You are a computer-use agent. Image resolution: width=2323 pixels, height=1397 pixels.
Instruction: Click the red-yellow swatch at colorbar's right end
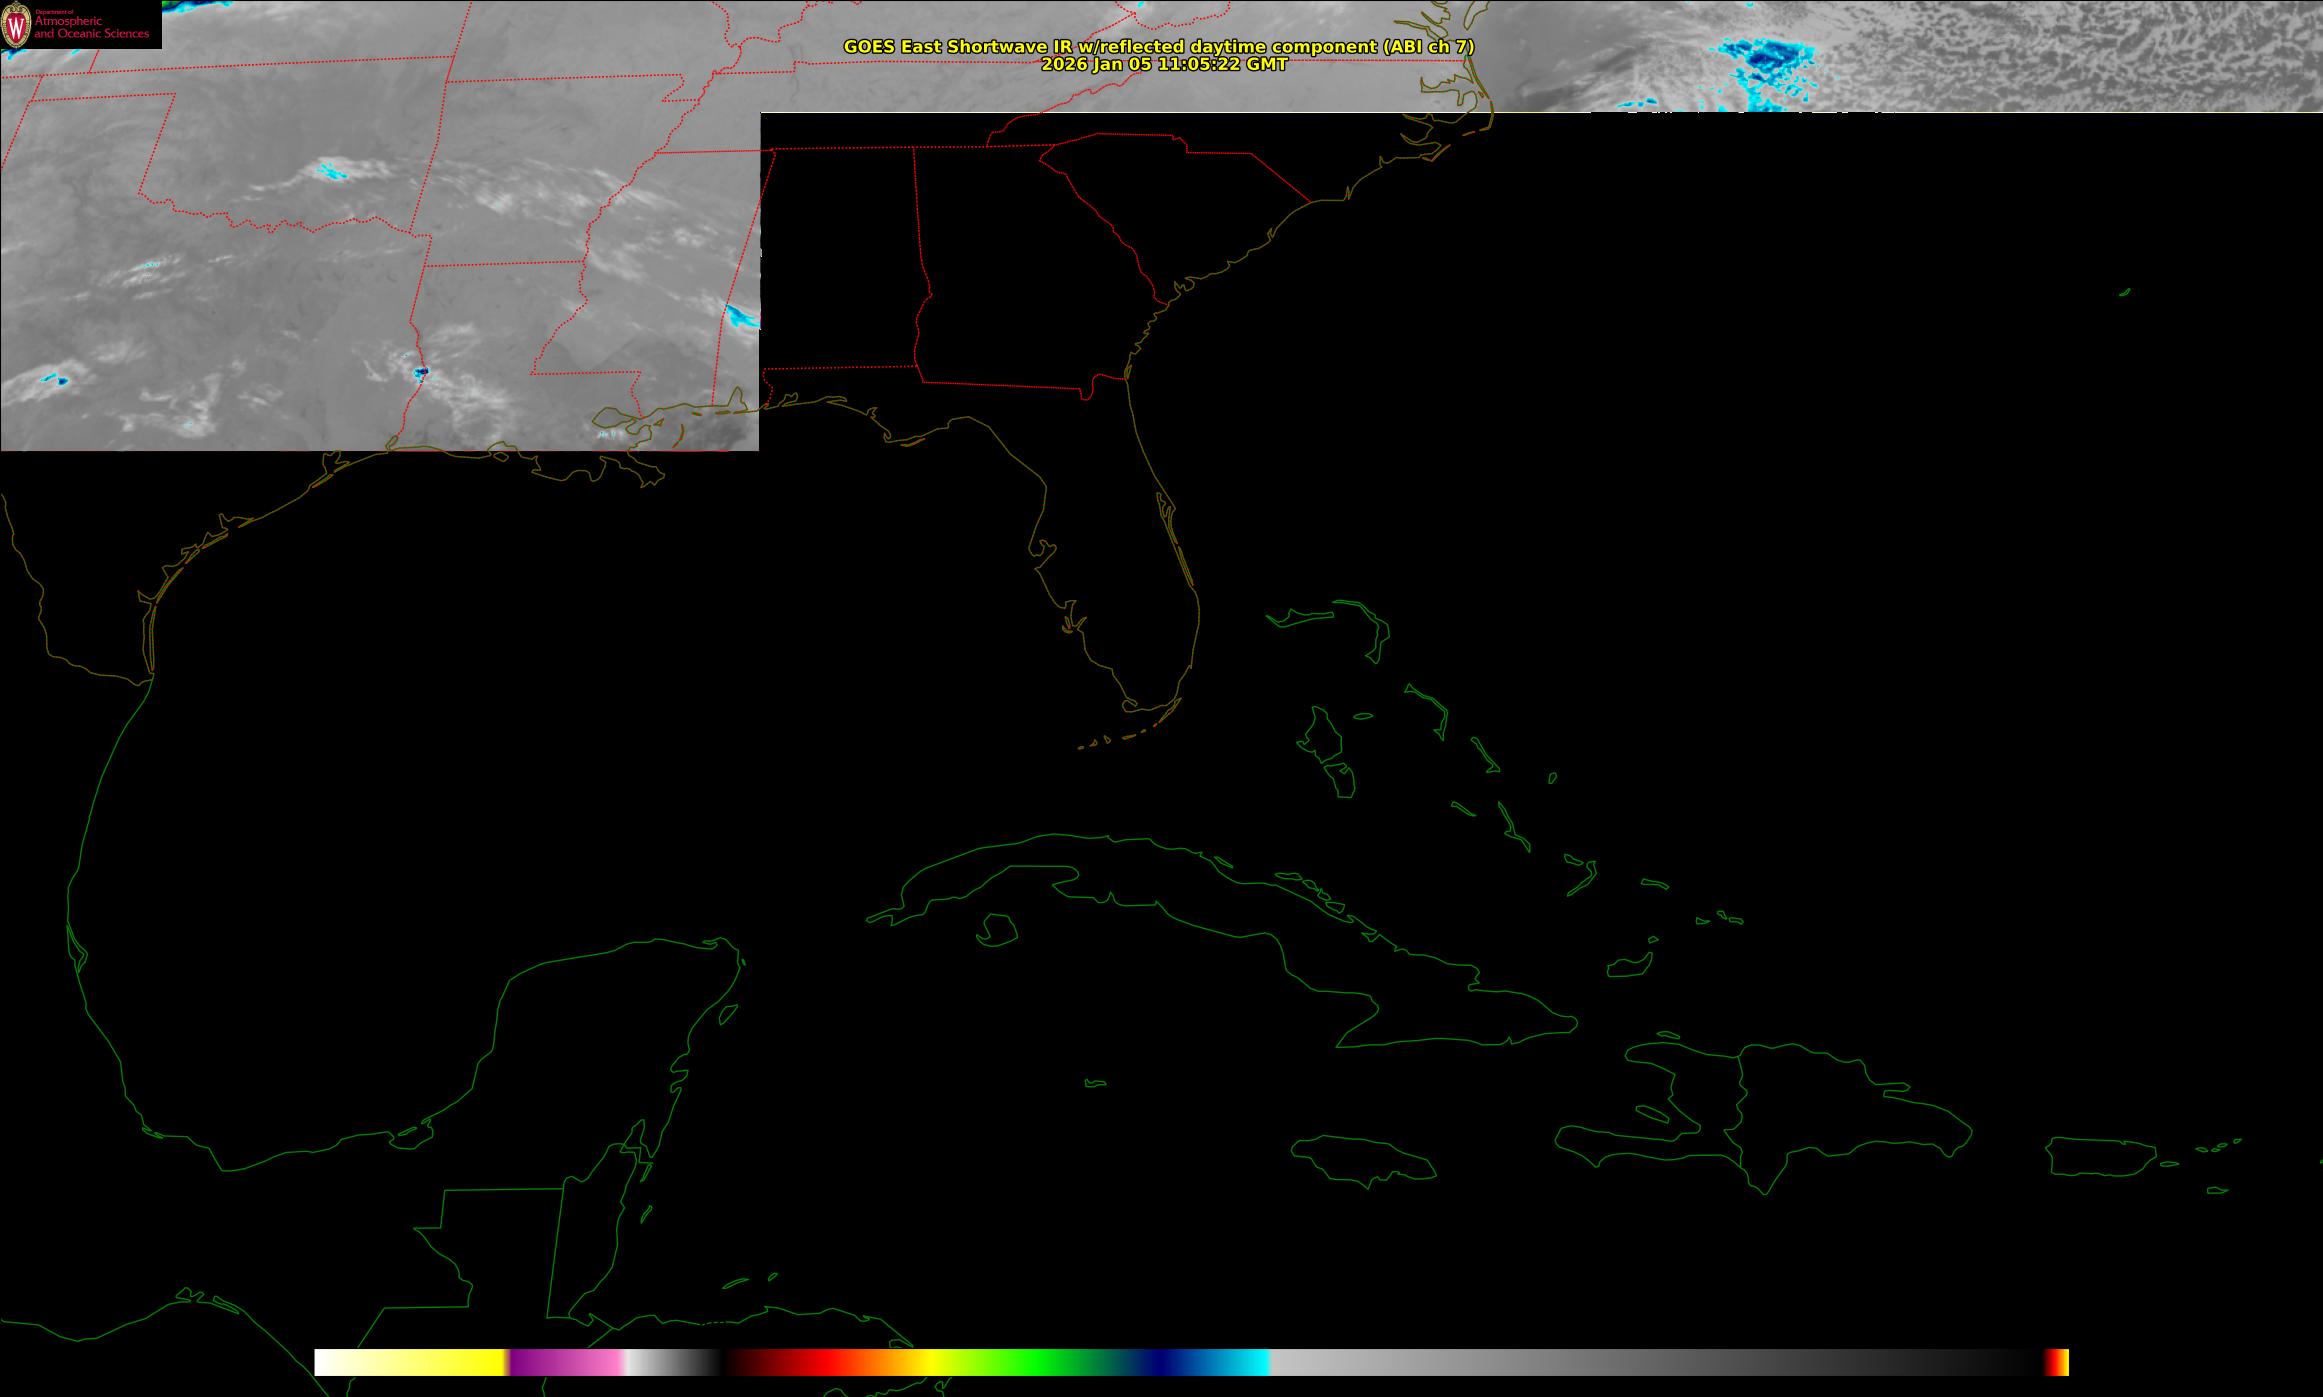tap(2056, 1362)
